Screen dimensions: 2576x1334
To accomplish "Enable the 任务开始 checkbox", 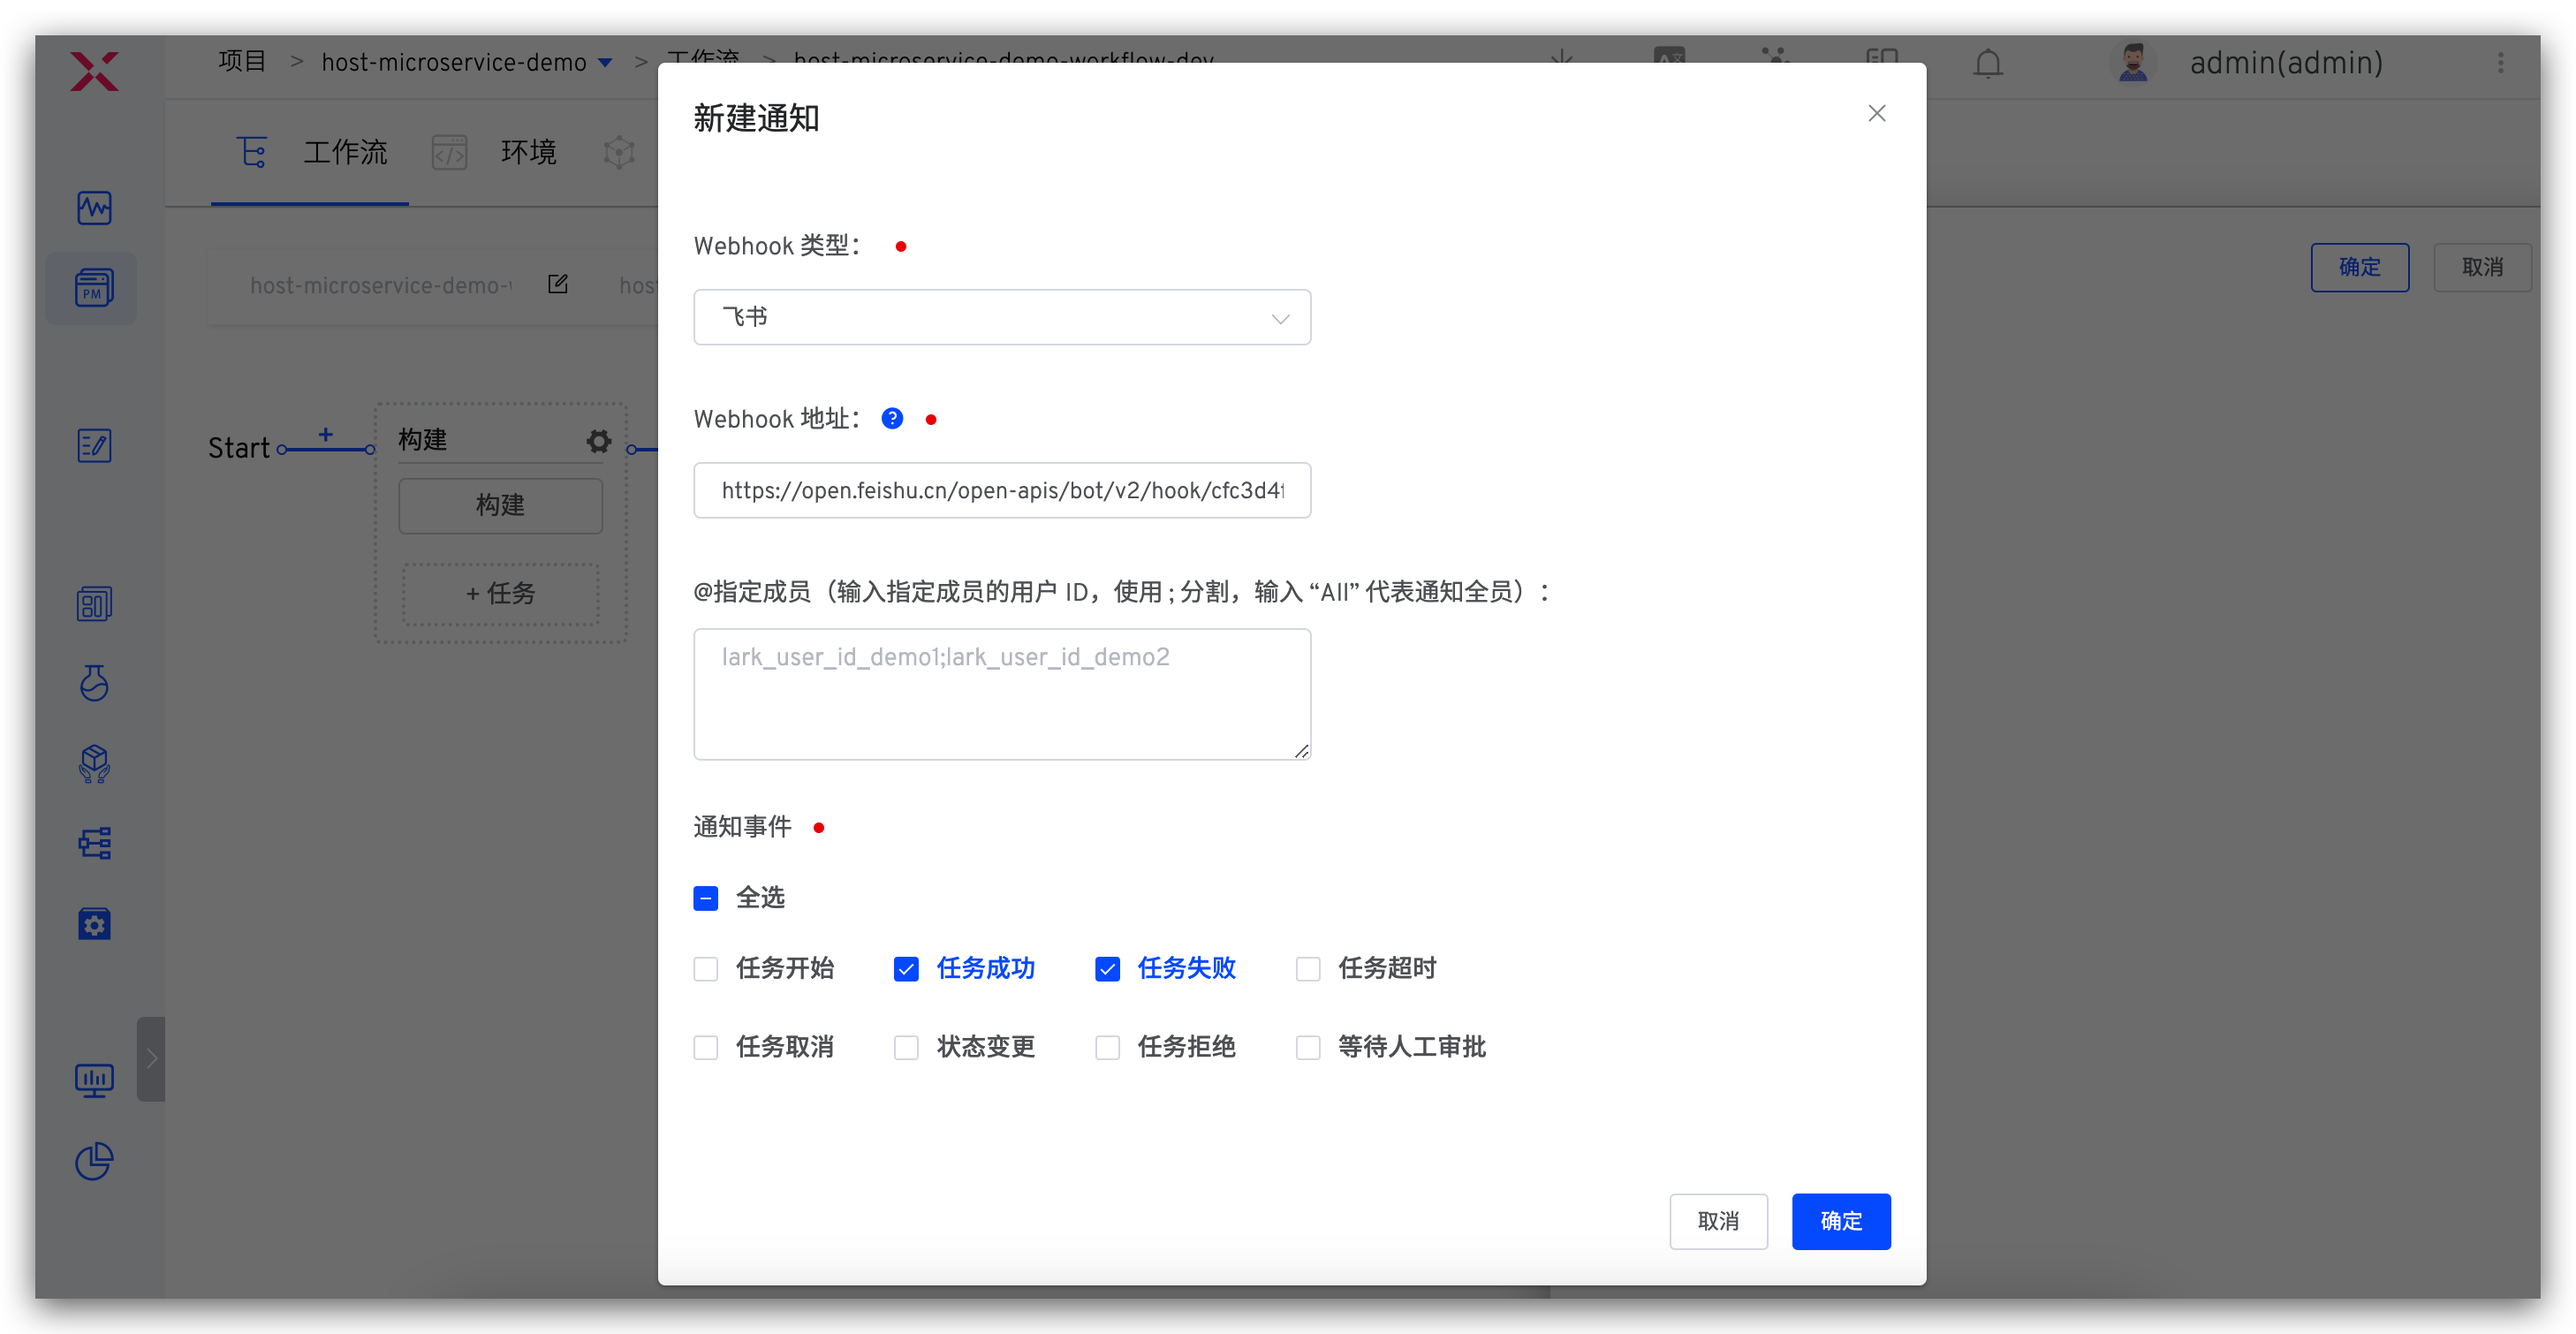I will 706,969.
